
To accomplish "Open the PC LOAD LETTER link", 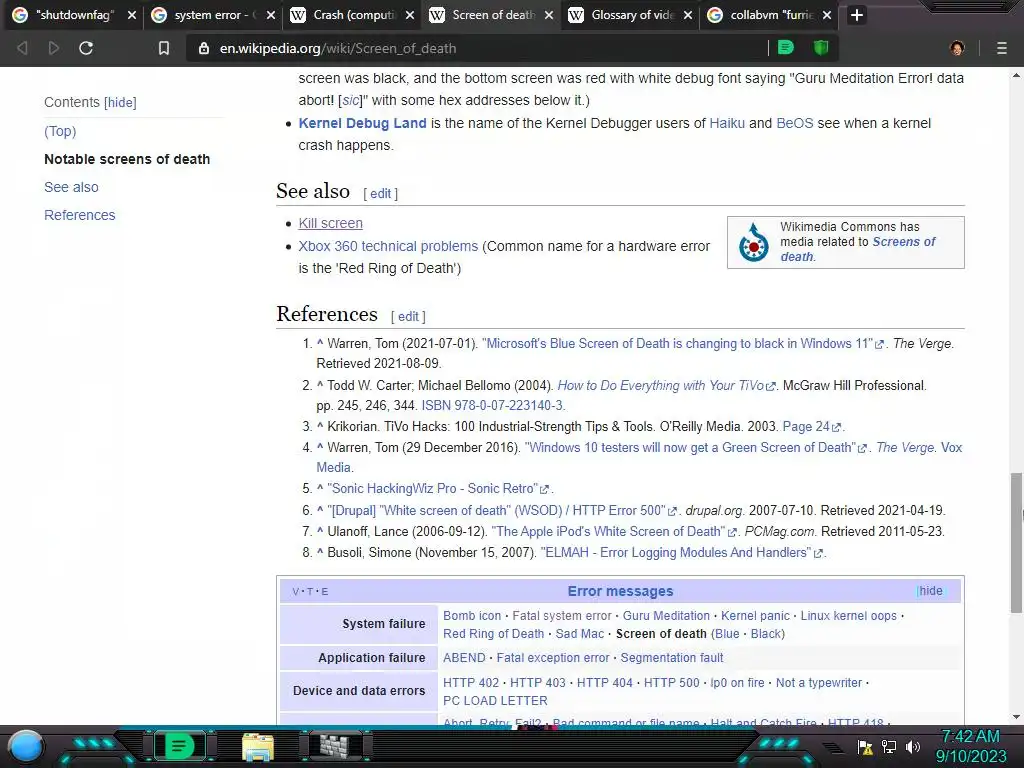I will 495,701.
